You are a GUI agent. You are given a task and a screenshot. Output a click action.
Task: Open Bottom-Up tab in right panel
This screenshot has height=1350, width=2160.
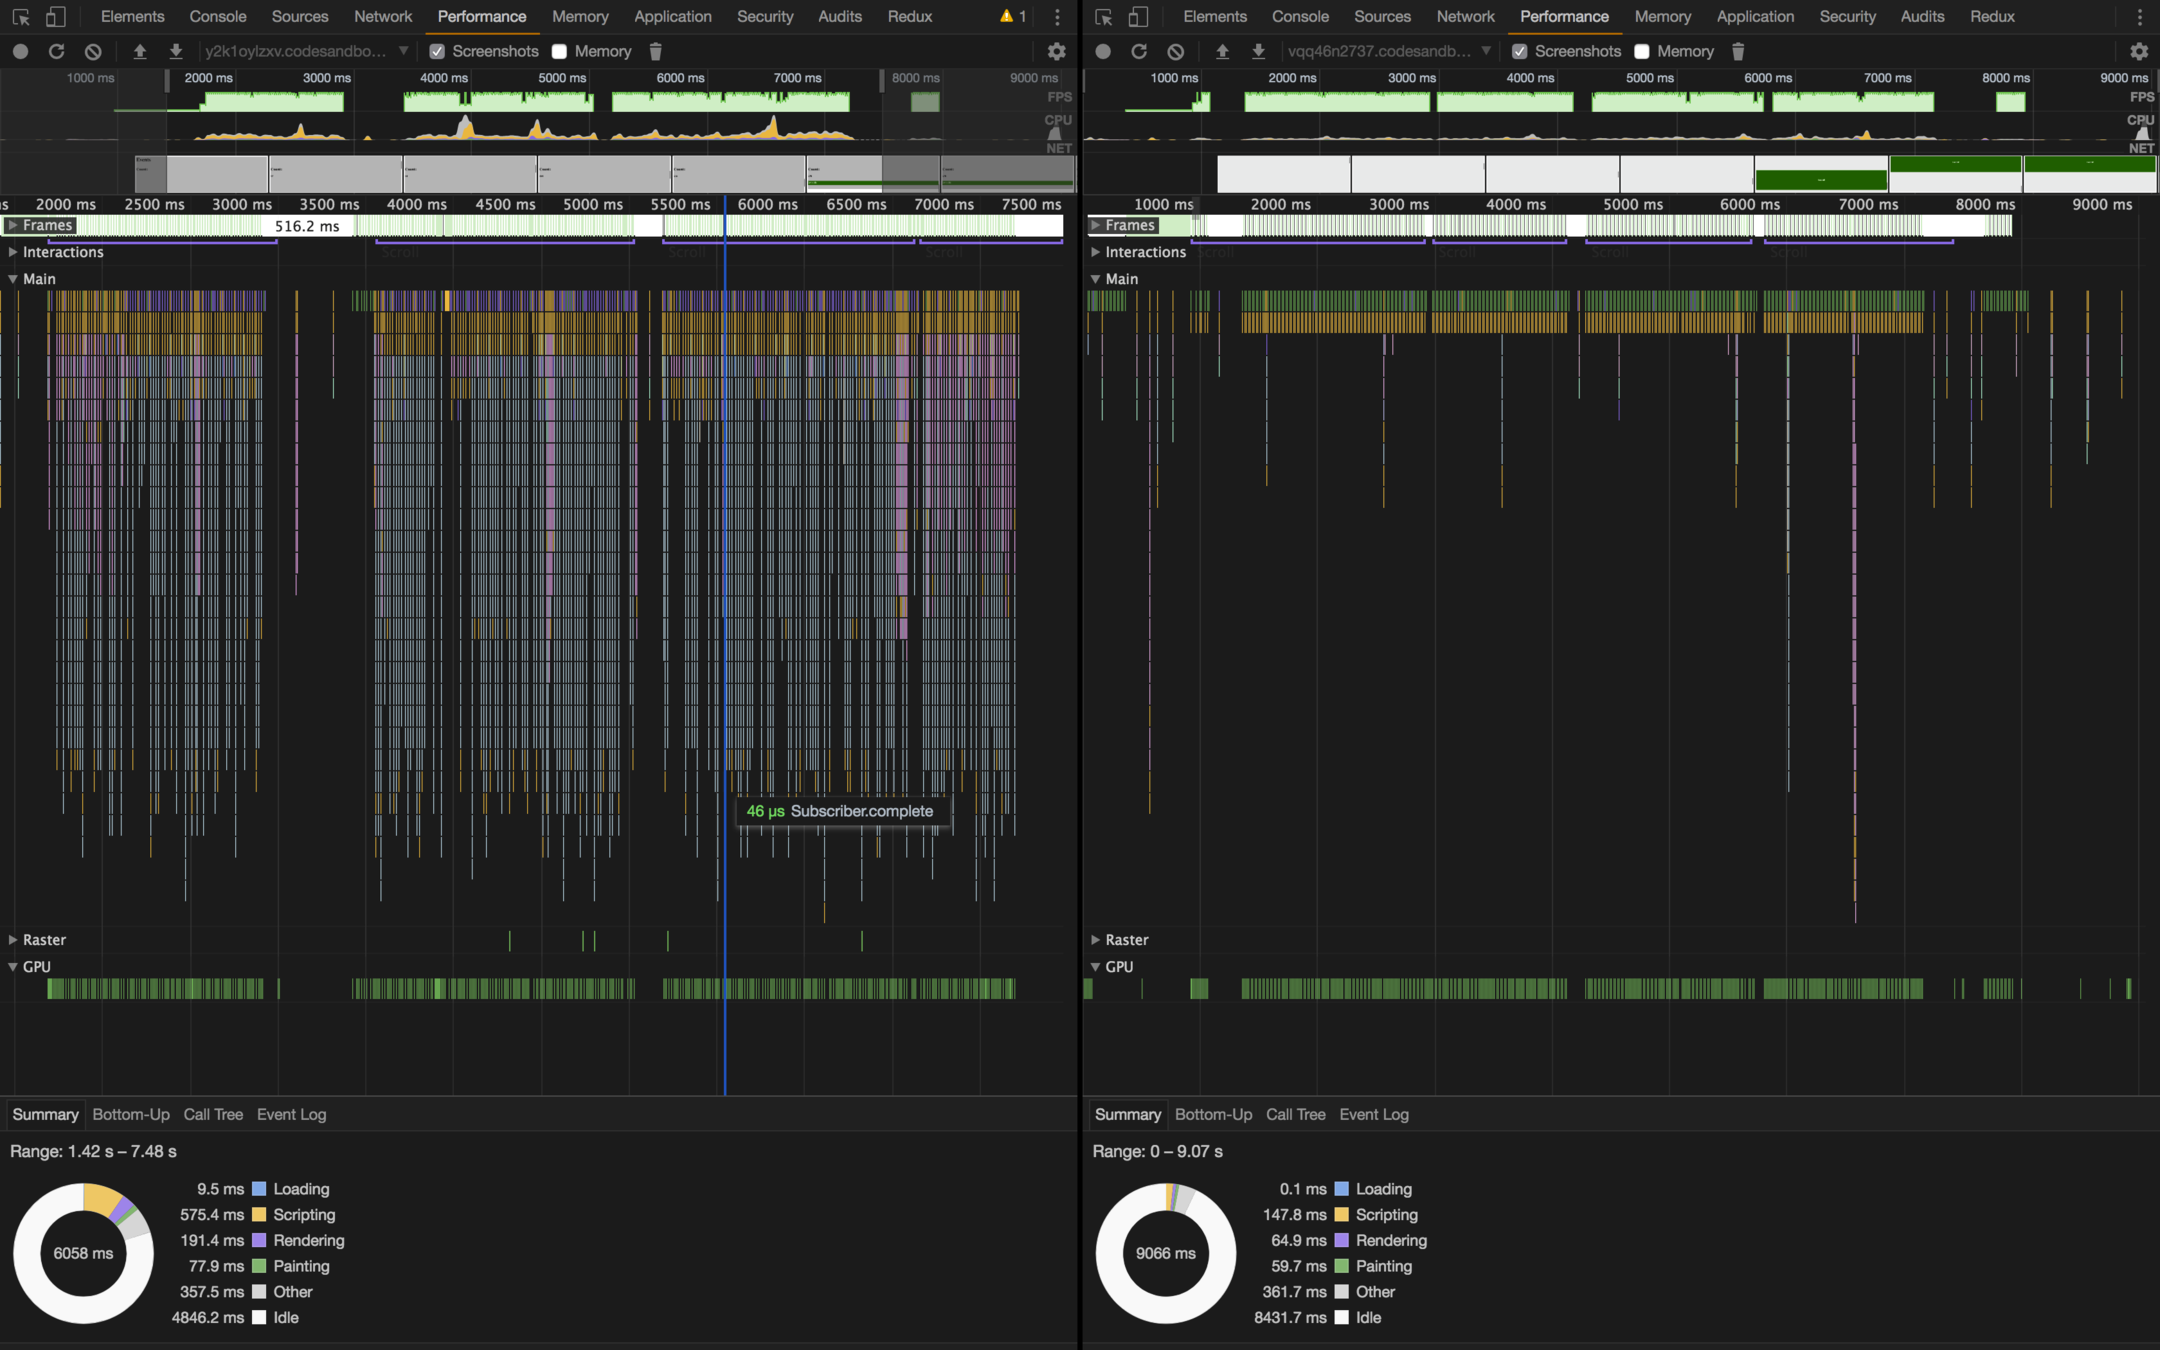point(1213,1114)
